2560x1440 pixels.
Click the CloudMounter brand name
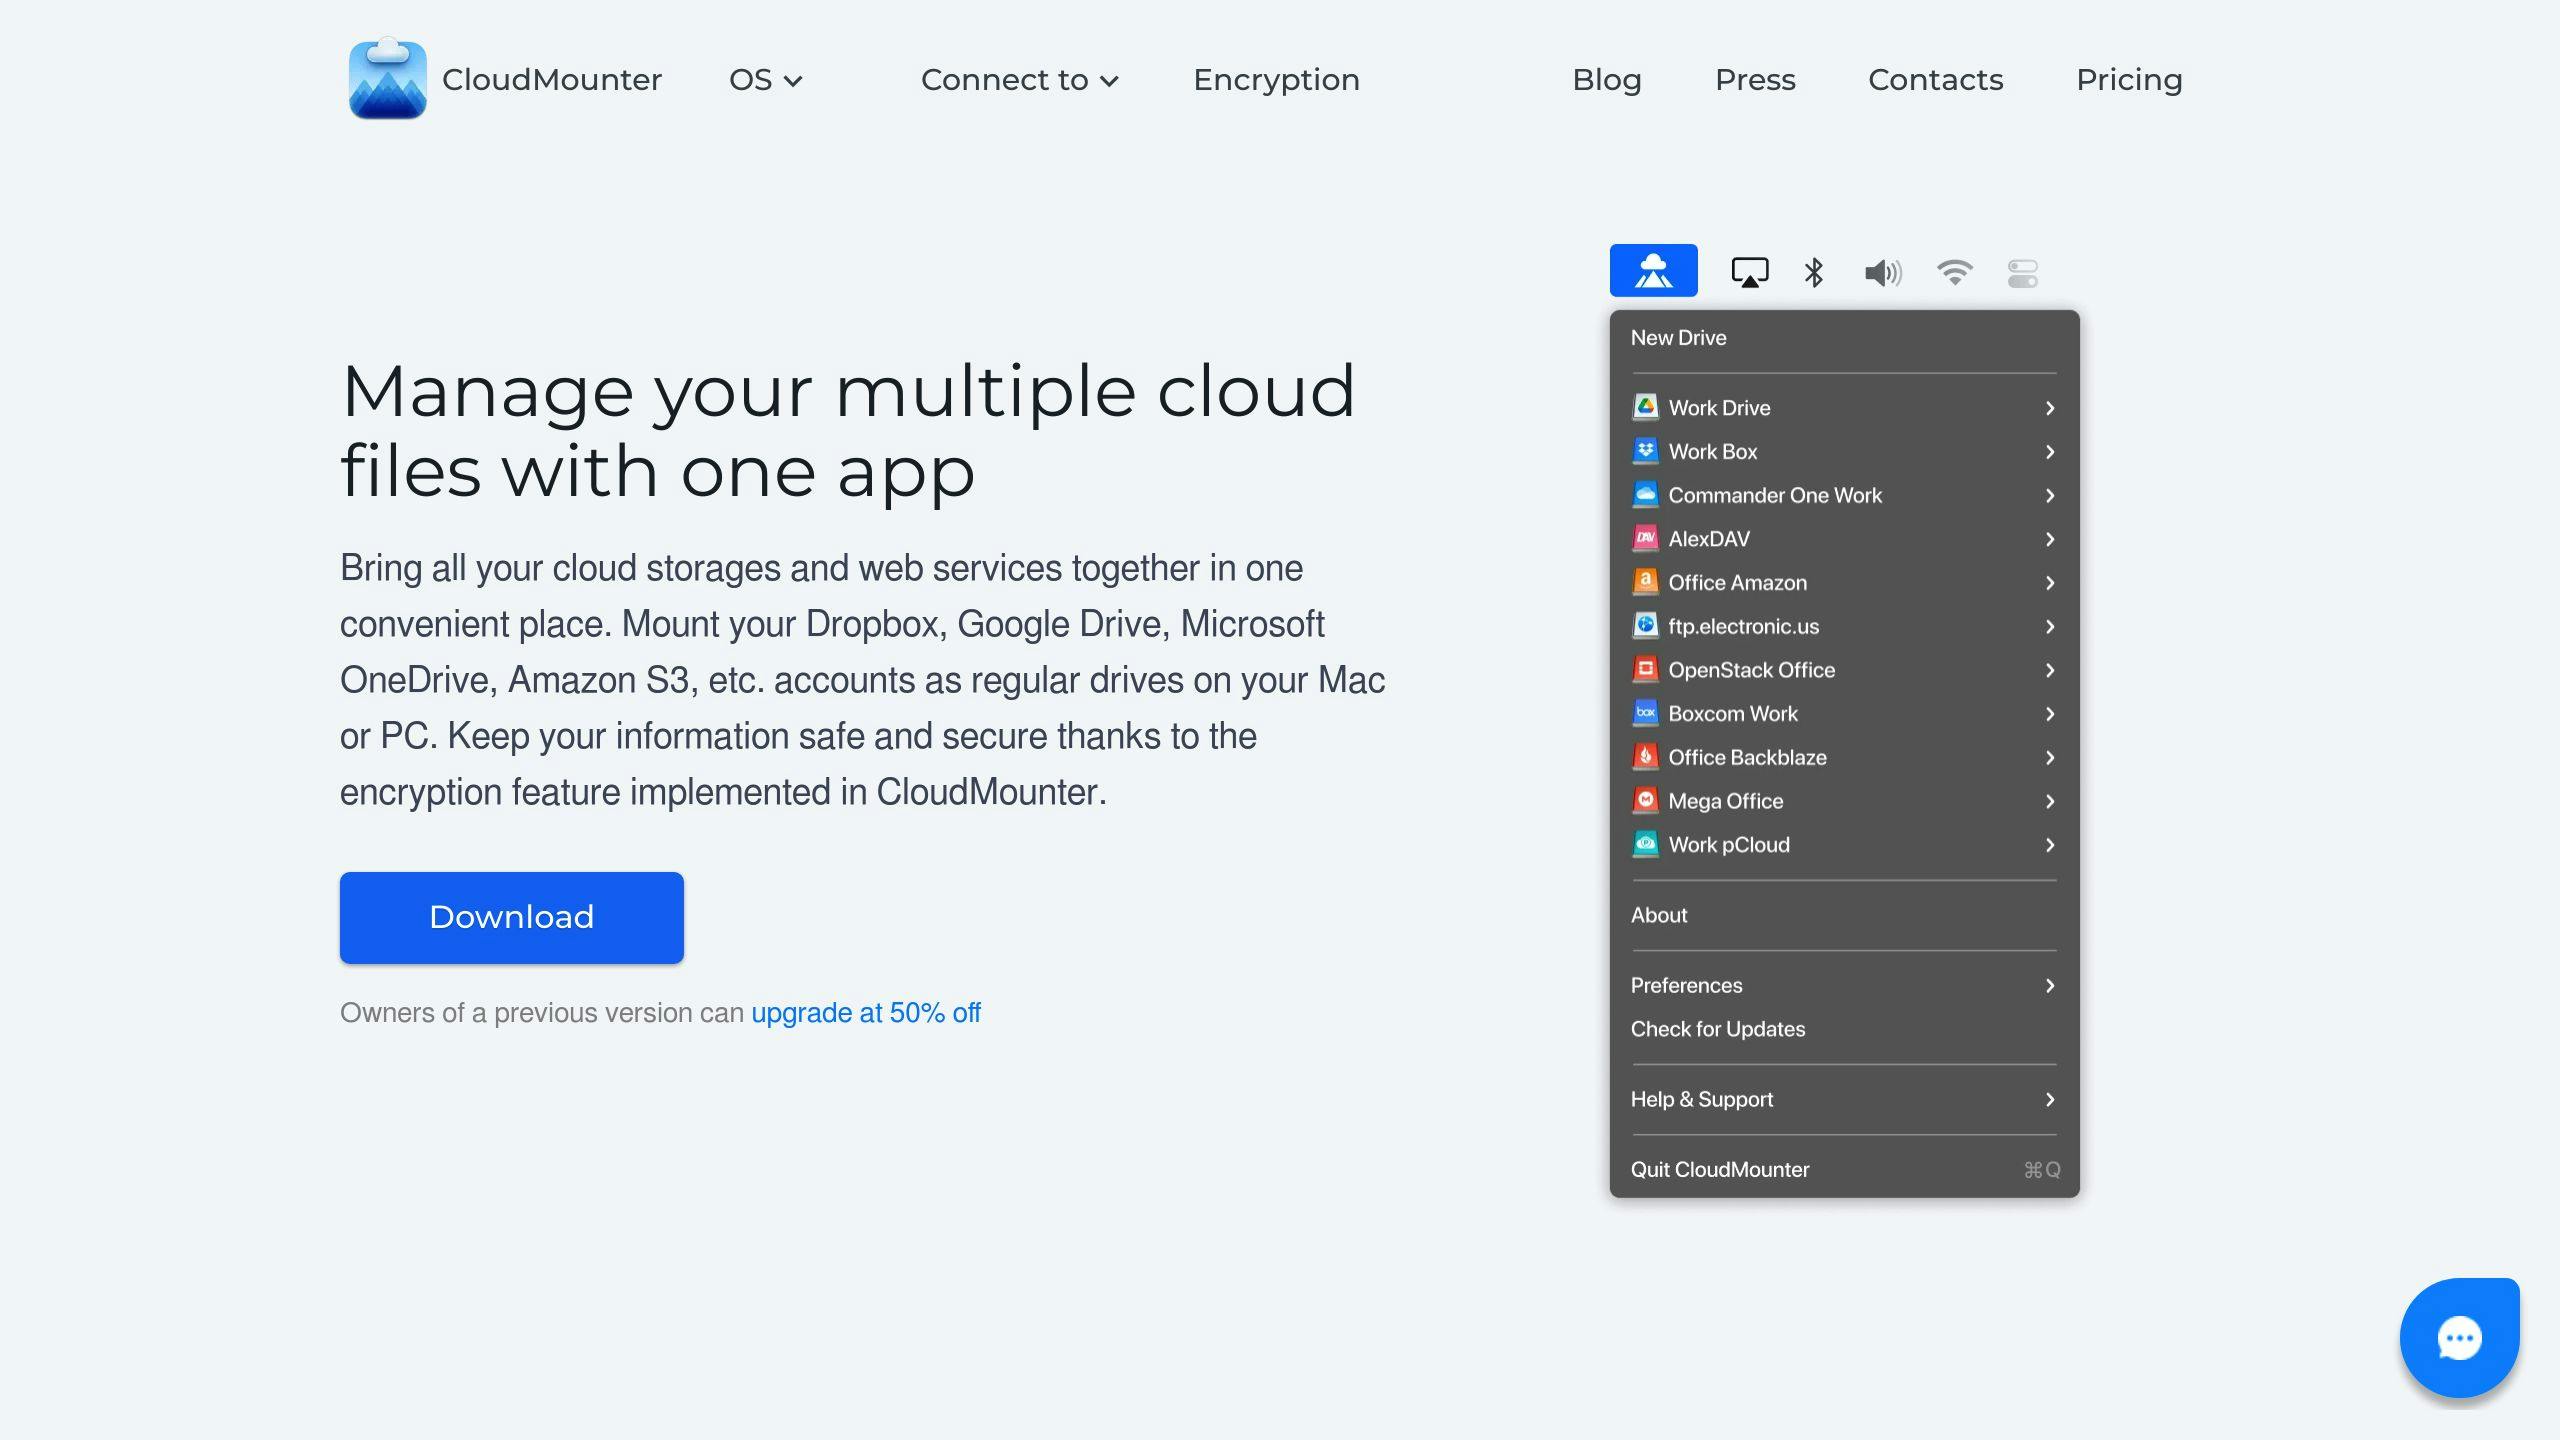click(551, 80)
